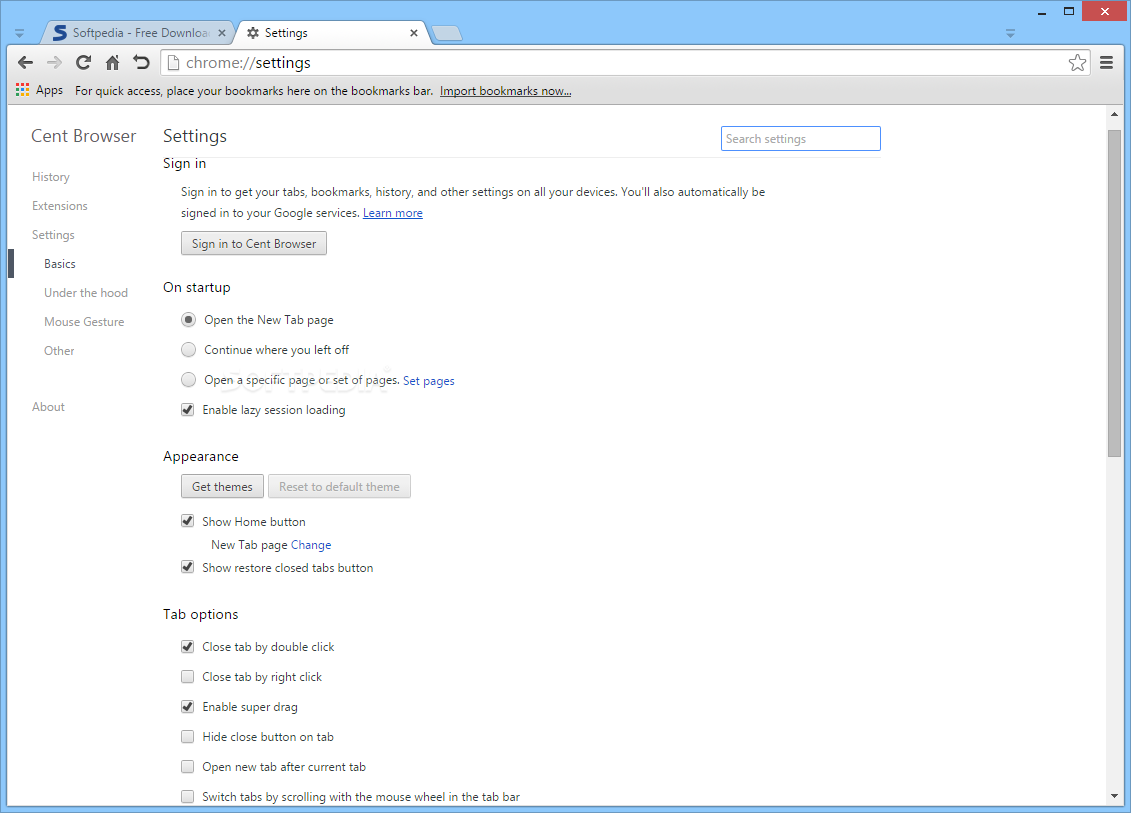Image resolution: width=1131 pixels, height=813 pixels.
Task: Select Open a specific page radio option
Action: [x=188, y=379]
